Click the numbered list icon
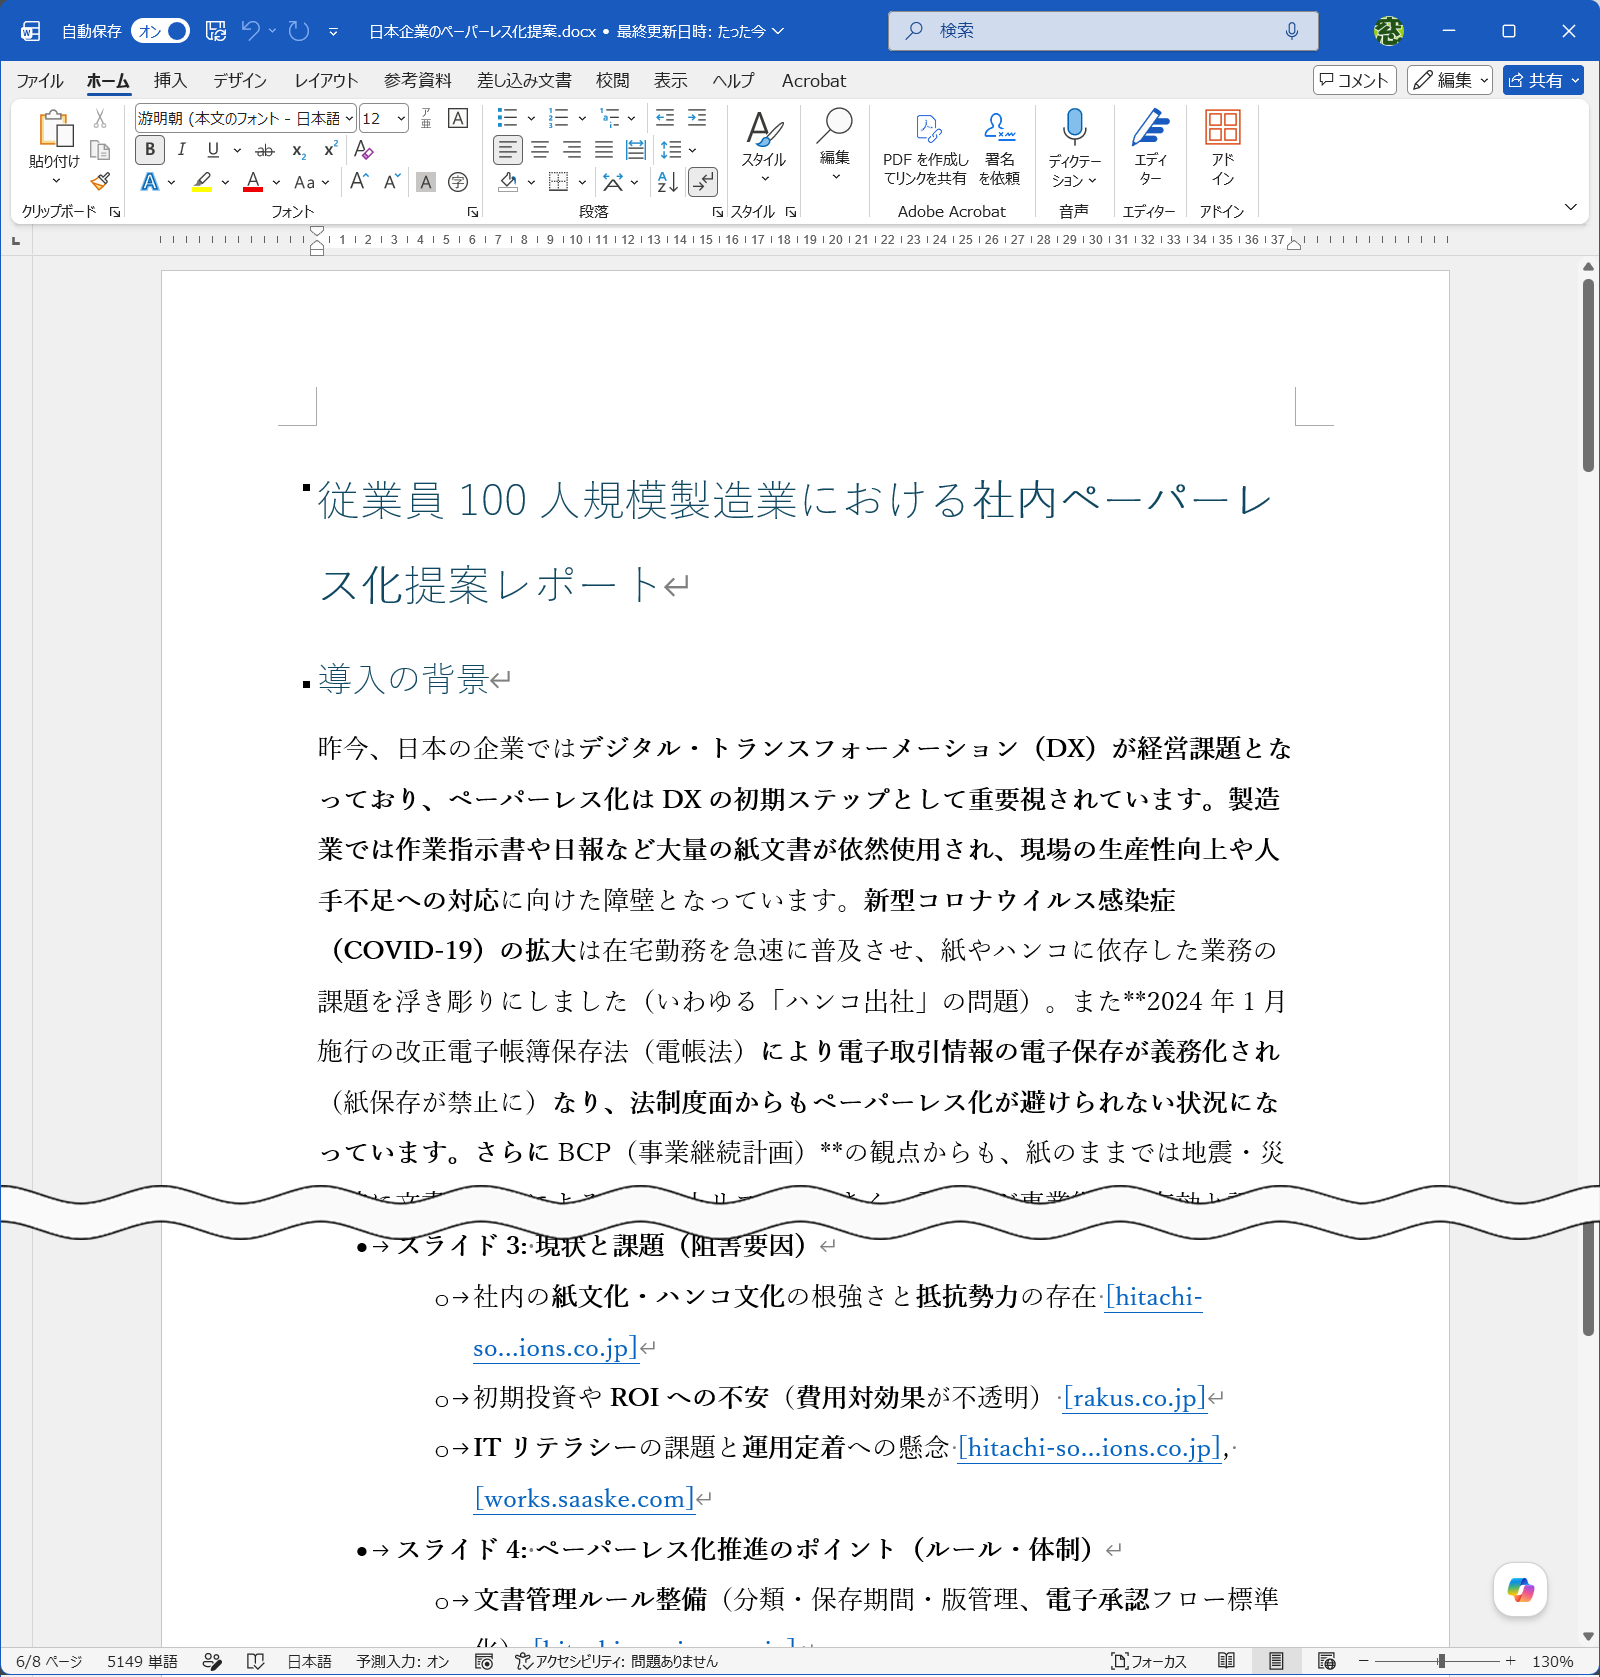 tap(558, 118)
